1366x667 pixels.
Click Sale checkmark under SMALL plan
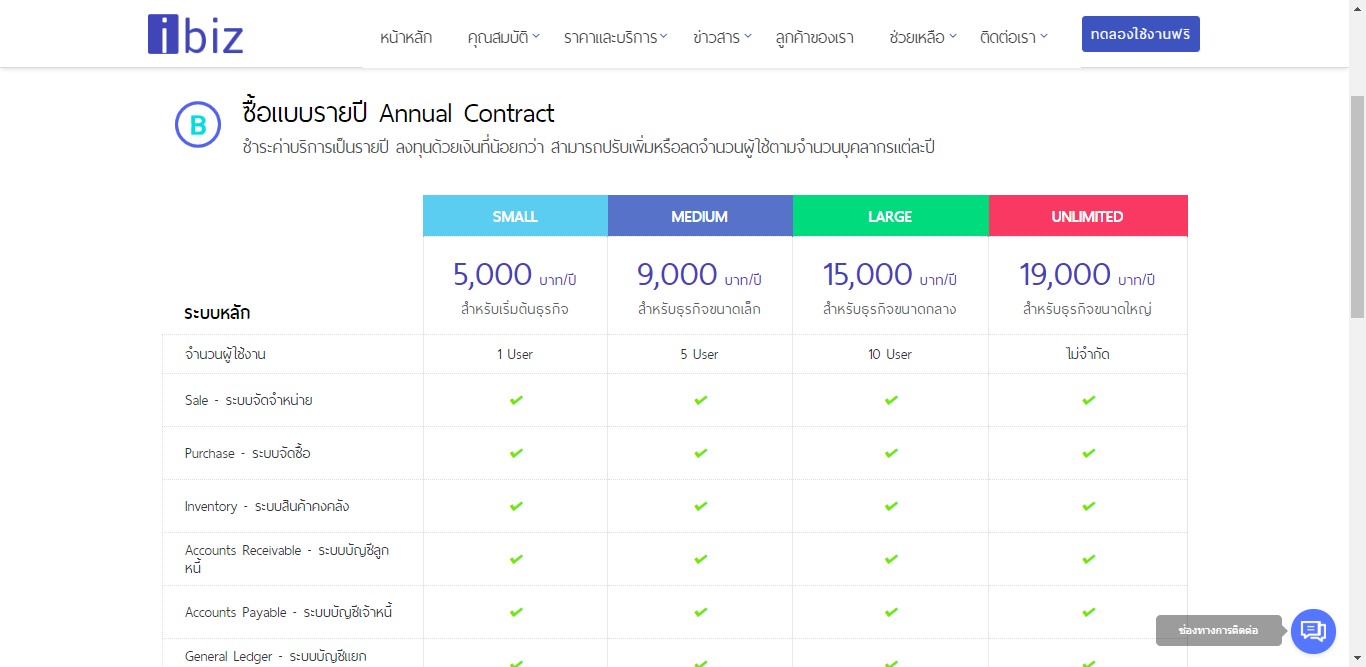click(x=516, y=400)
